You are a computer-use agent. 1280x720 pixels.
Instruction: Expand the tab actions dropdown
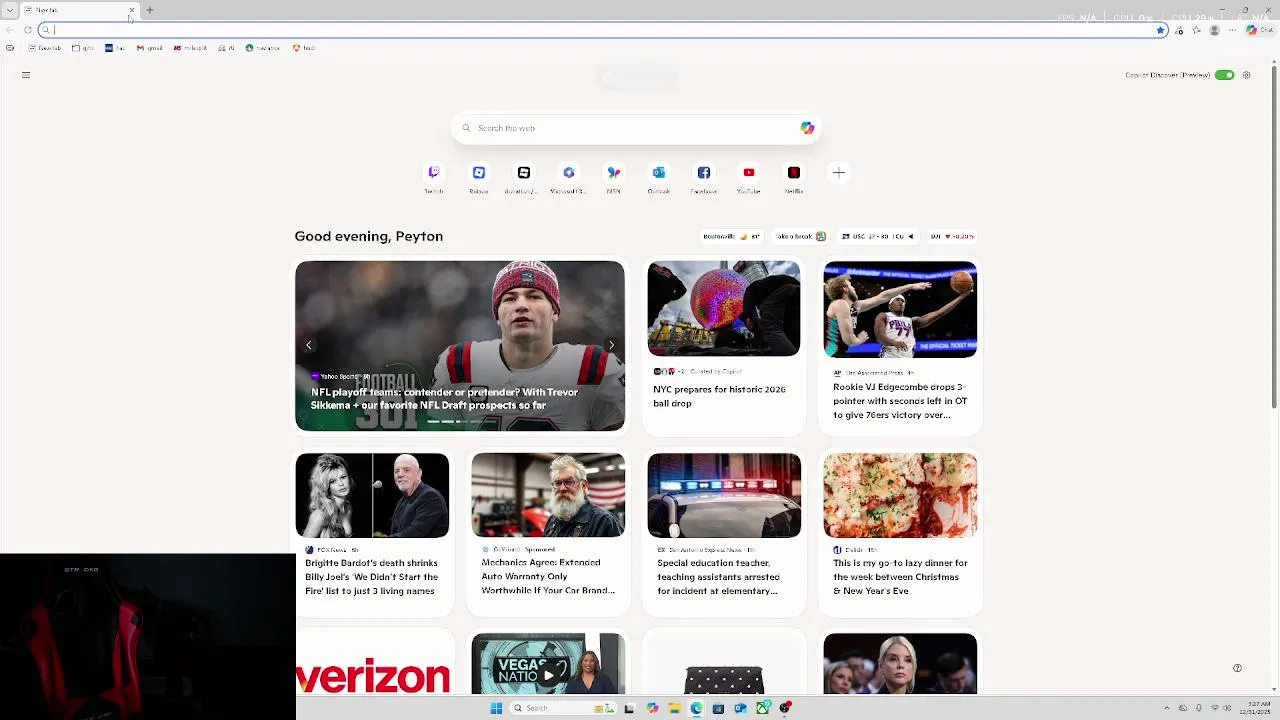point(10,10)
